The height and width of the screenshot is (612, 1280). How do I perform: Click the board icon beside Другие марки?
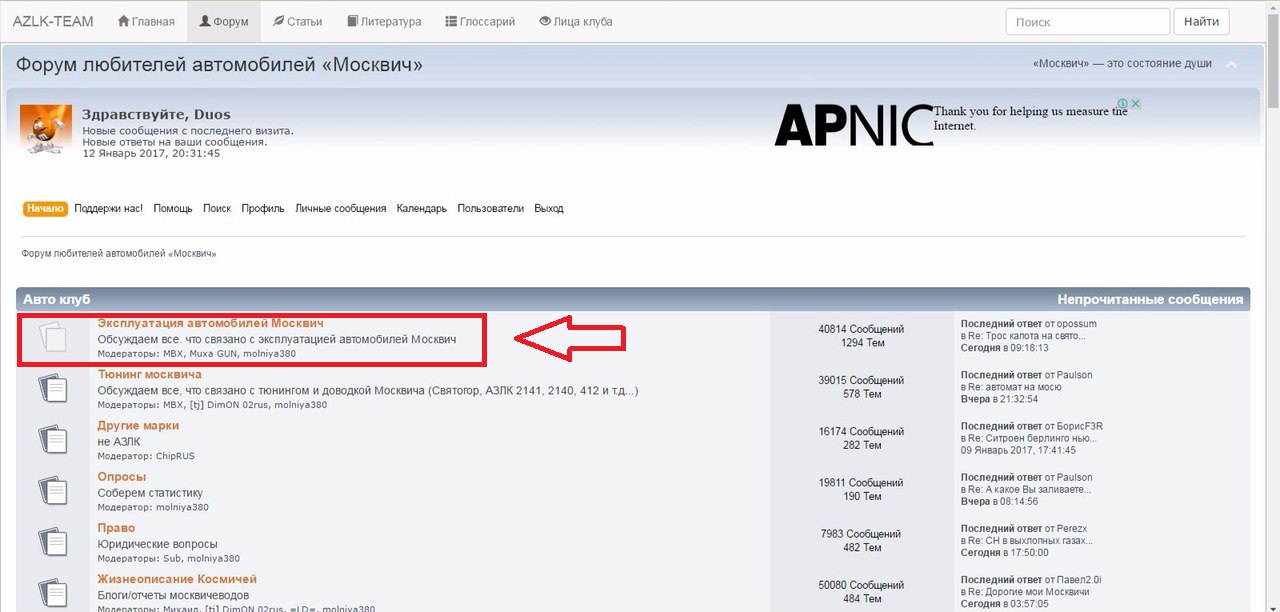point(53,439)
